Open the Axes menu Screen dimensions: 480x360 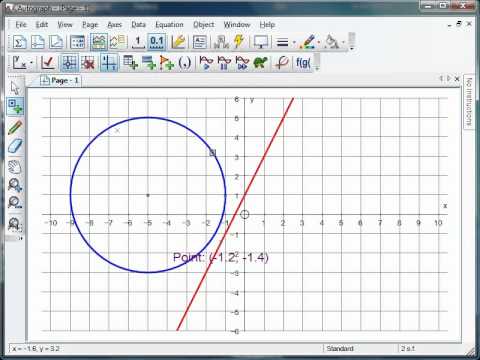point(114,25)
